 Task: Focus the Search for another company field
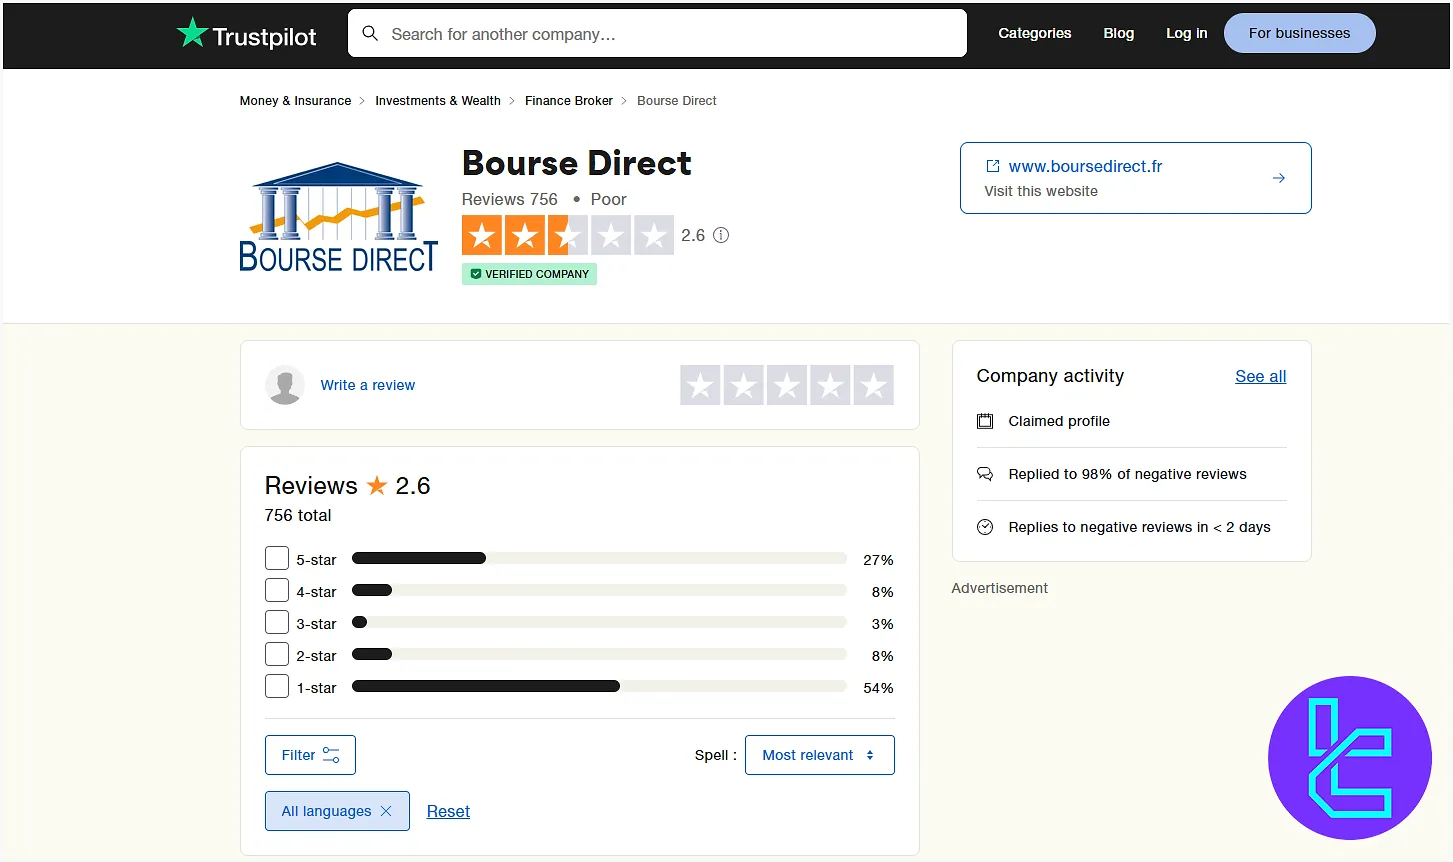click(x=657, y=33)
